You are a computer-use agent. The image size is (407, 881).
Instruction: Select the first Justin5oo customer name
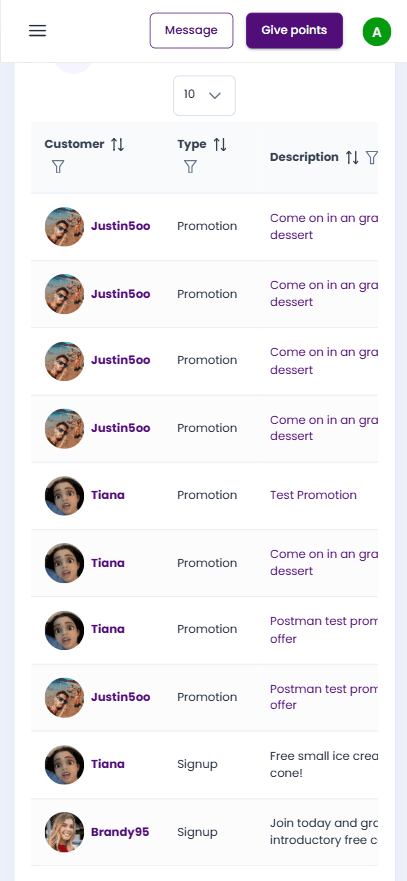pyautogui.click(x=121, y=226)
